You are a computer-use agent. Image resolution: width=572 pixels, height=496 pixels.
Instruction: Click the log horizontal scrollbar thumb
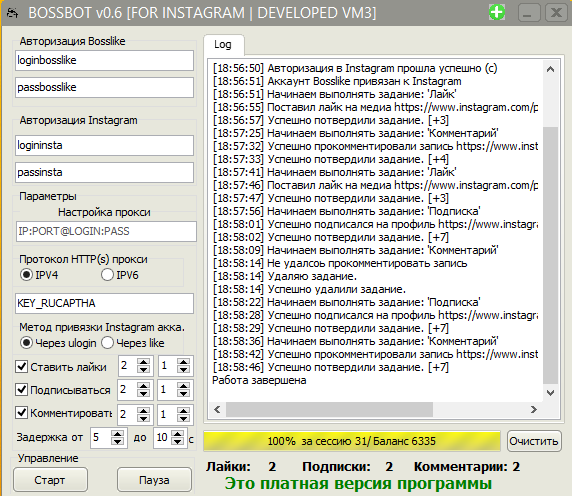[x=329, y=409]
